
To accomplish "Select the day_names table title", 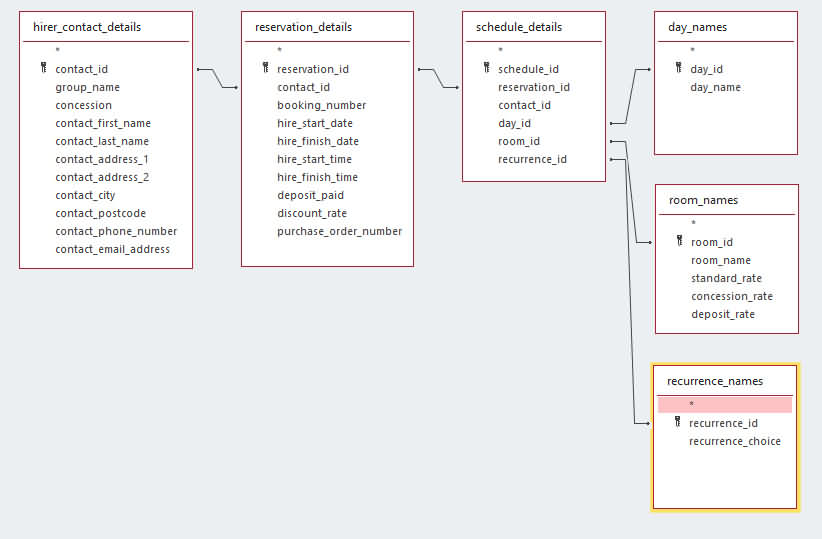I will pyautogui.click(x=697, y=27).
